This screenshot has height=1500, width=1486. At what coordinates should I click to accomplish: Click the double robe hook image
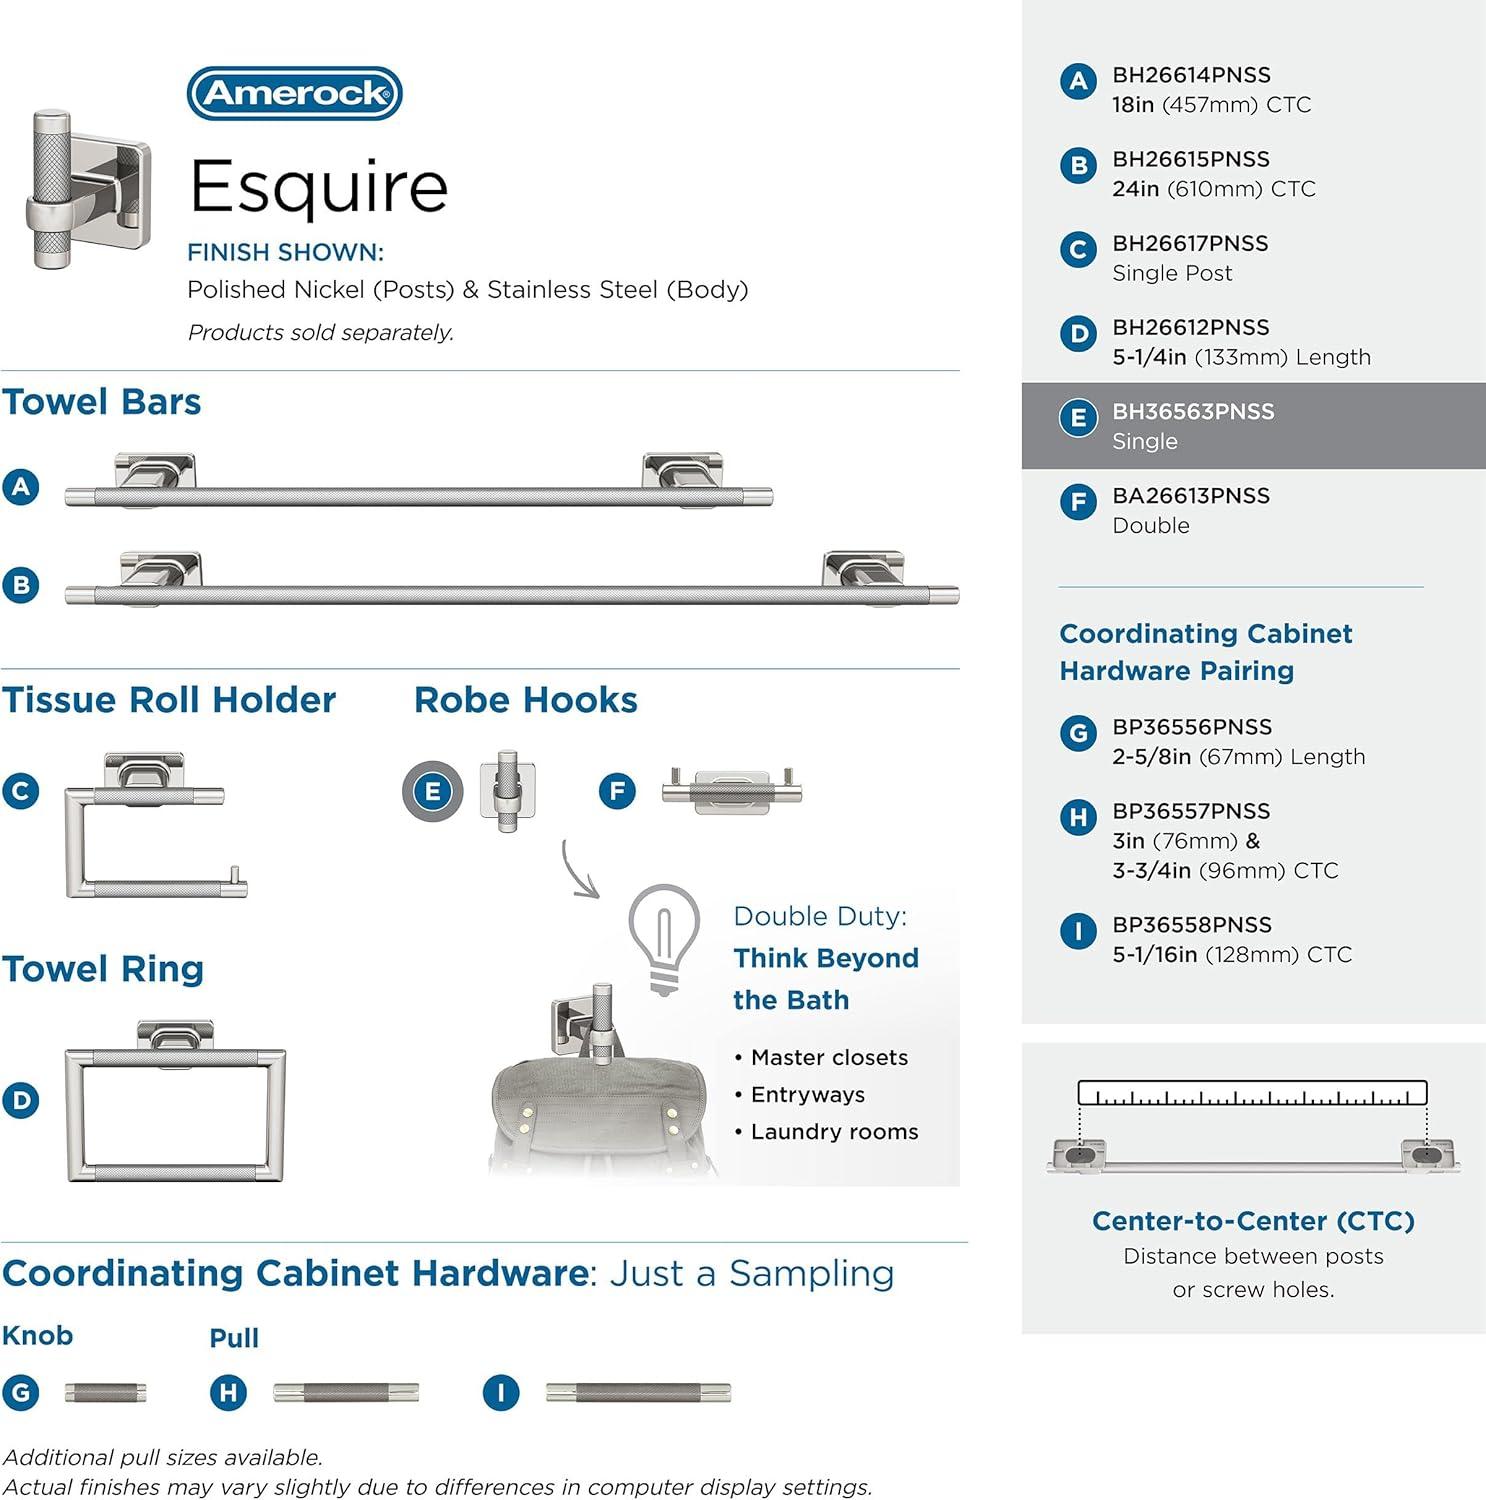point(732,790)
